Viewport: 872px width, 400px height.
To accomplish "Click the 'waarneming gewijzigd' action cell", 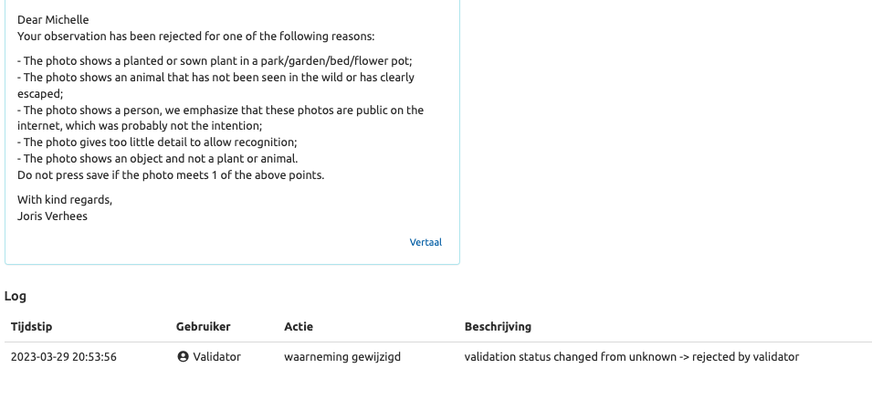I will (342, 357).
